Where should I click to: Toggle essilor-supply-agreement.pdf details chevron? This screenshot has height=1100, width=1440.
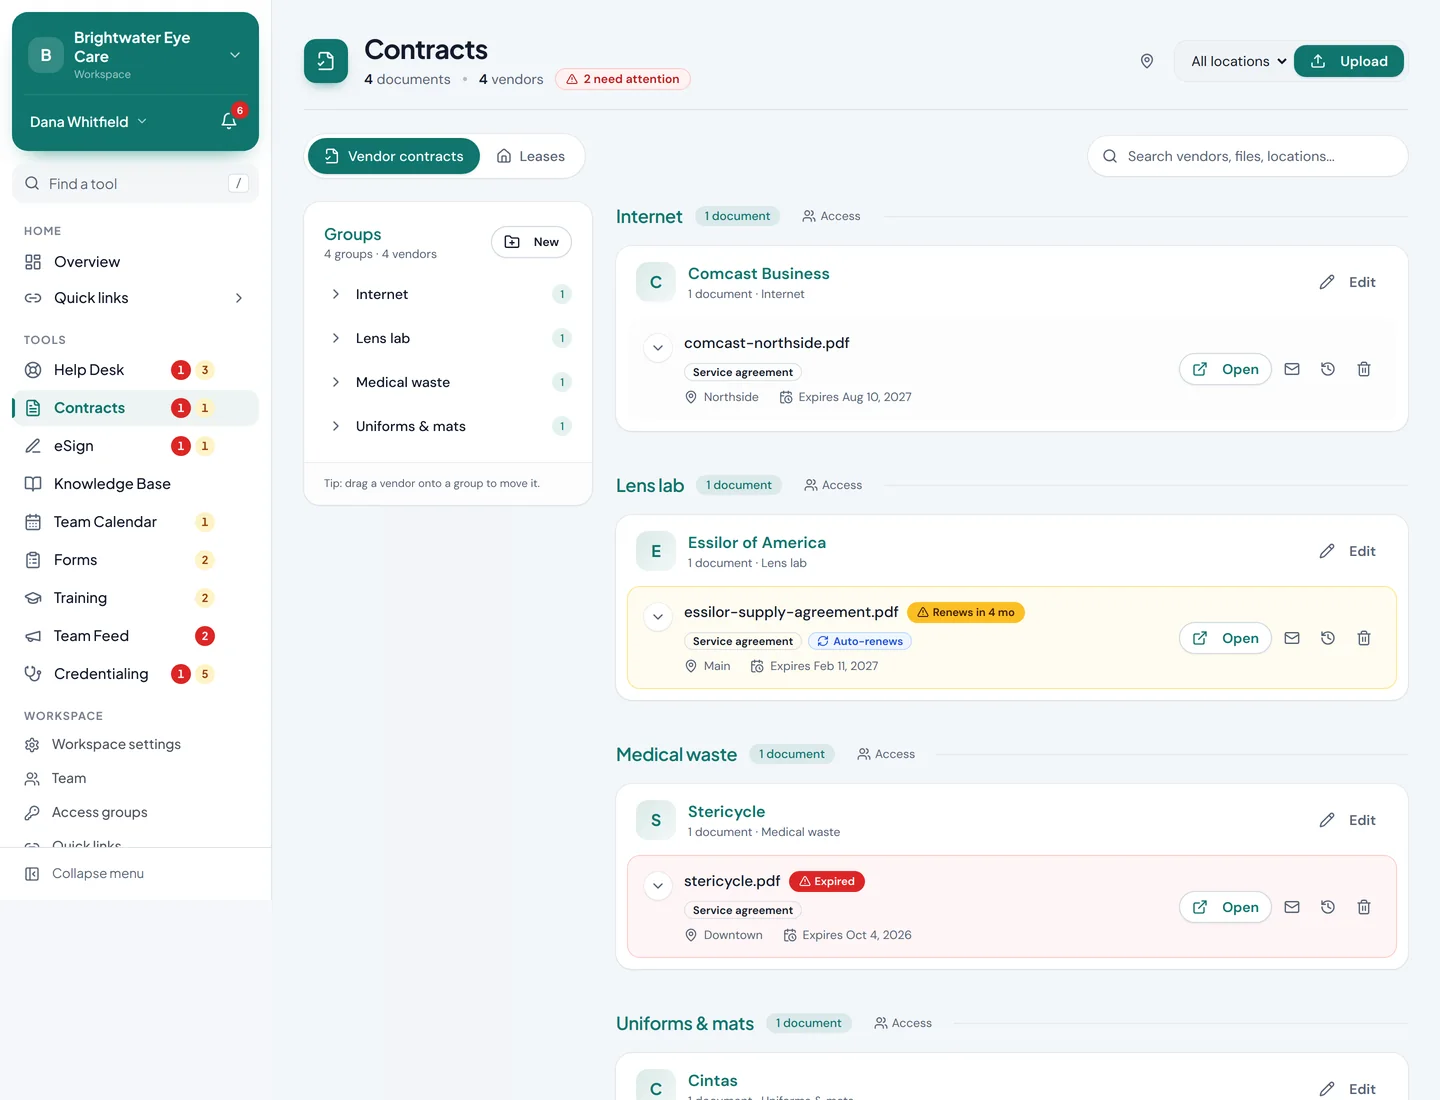pyautogui.click(x=658, y=617)
